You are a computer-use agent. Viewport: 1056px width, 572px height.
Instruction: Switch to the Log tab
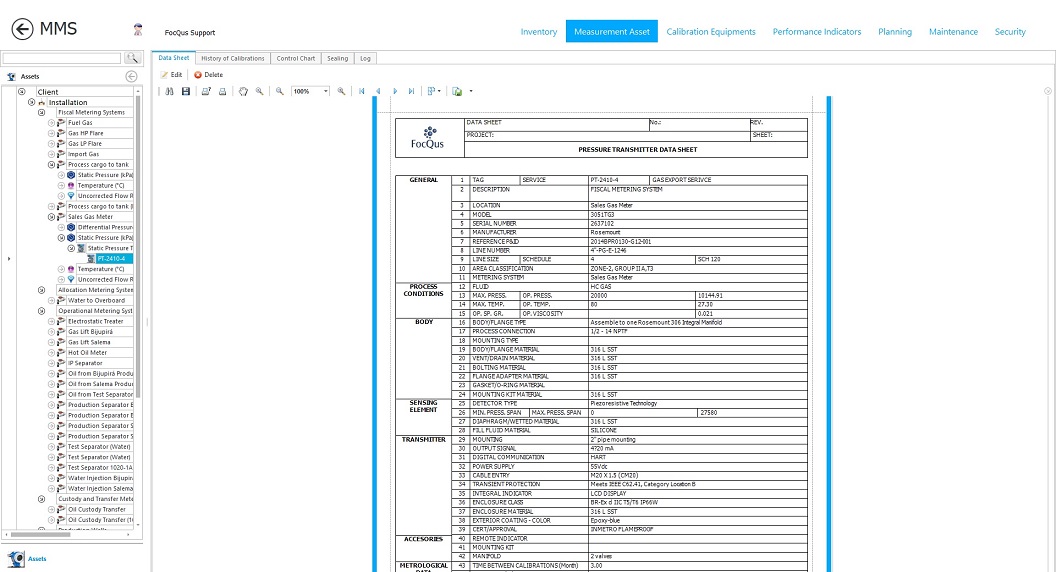pyautogui.click(x=365, y=59)
